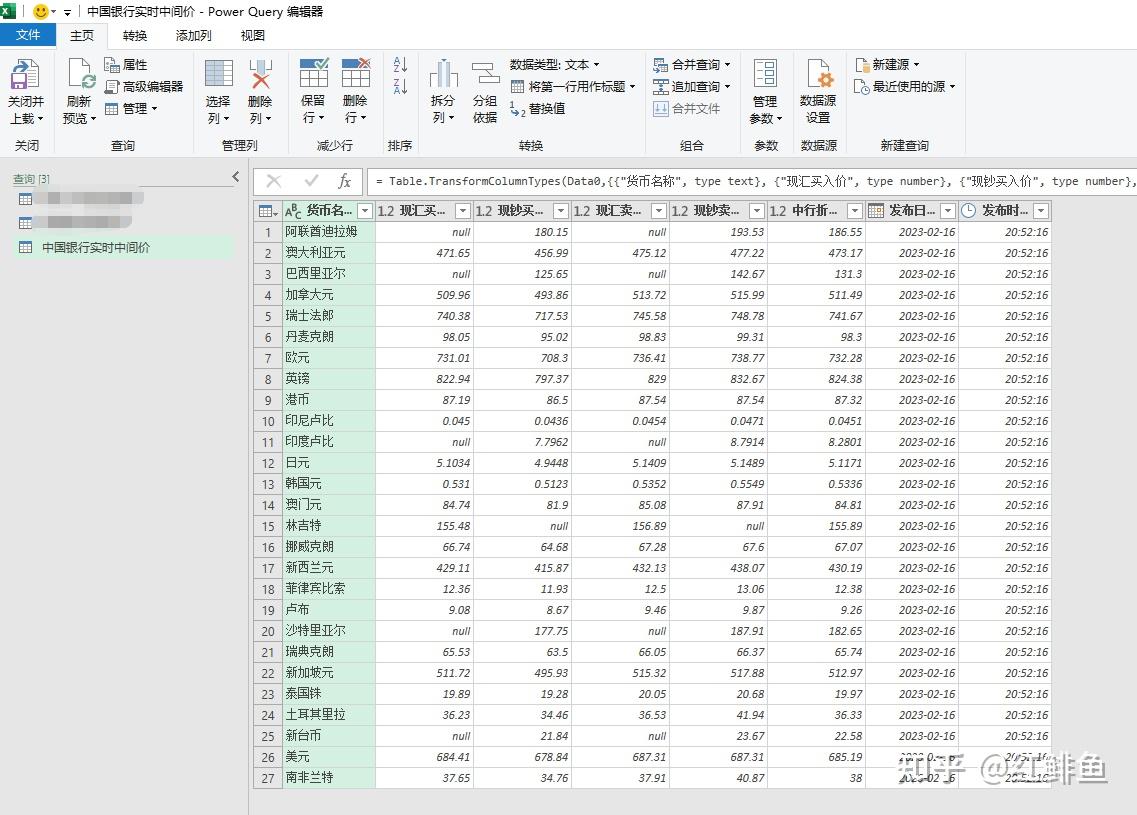Select the 现钞卖出价 column header
1137x815 pixels.
718,211
